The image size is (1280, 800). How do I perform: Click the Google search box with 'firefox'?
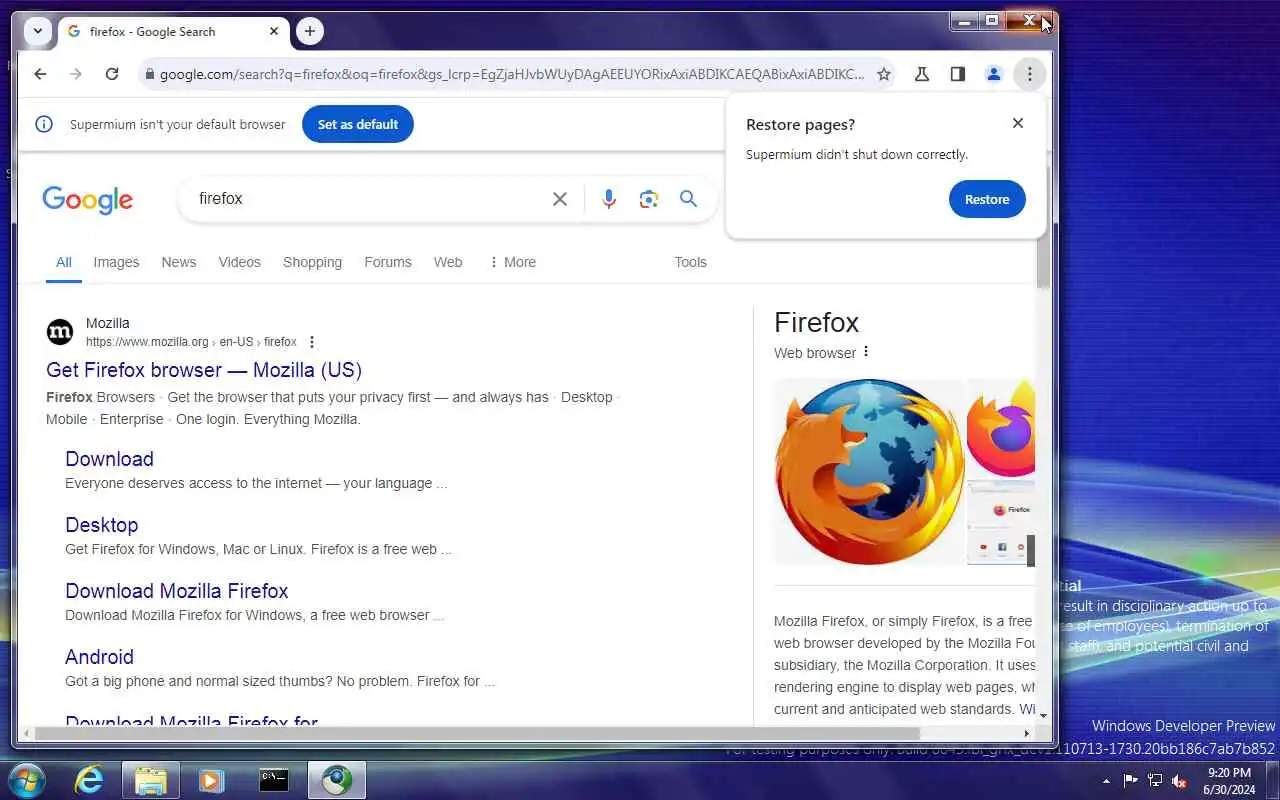coord(370,199)
